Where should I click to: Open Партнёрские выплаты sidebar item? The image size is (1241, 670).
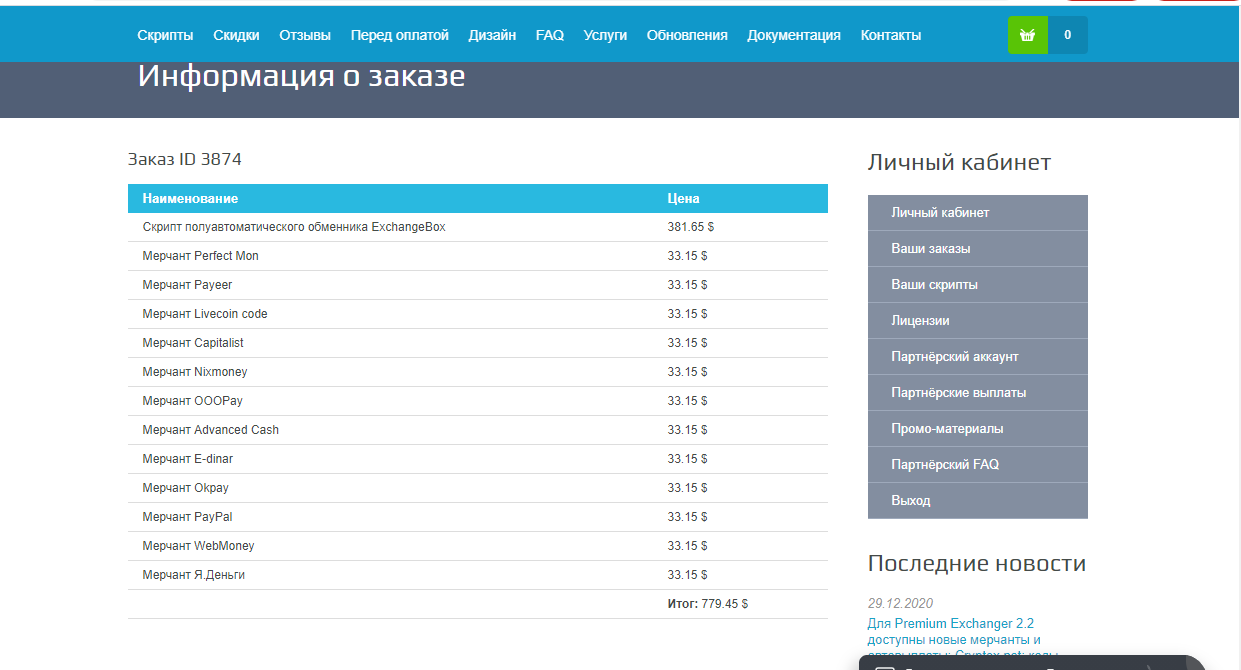[978, 393]
